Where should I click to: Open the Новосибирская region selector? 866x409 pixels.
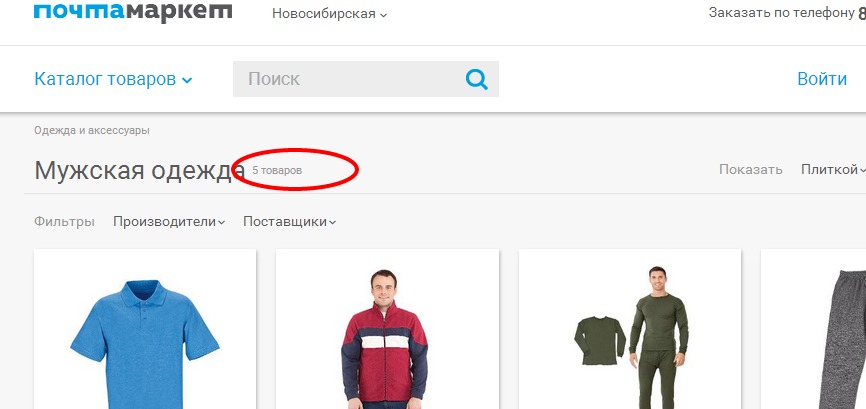(x=330, y=14)
